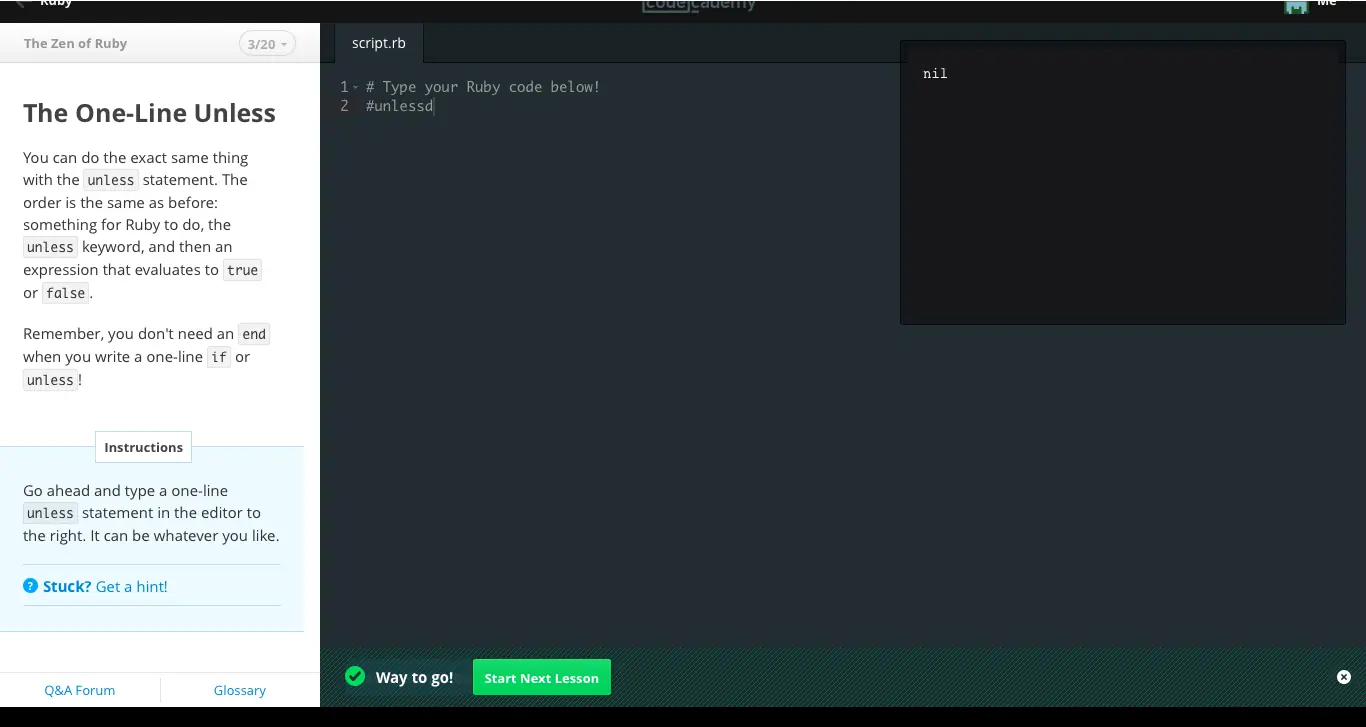Open the Get a hint link
Image resolution: width=1366 pixels, height=727 pixels.
tap(131, 586)
